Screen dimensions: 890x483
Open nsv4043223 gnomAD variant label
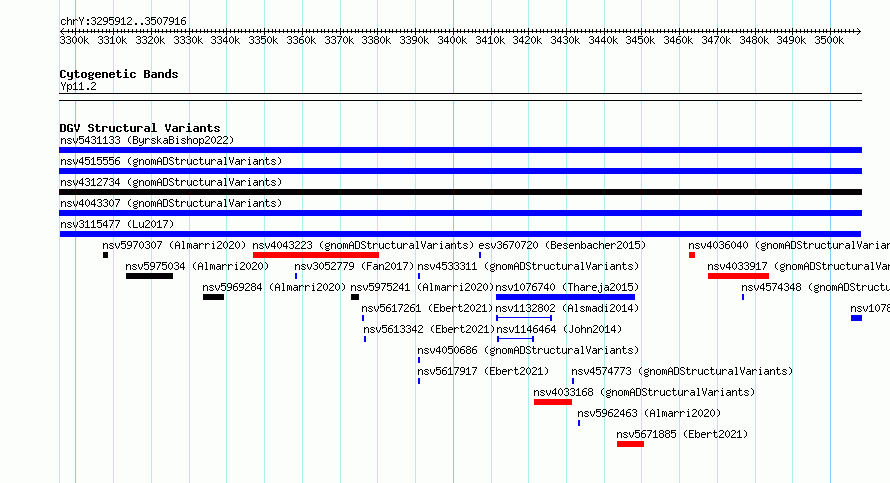[363, 245]
